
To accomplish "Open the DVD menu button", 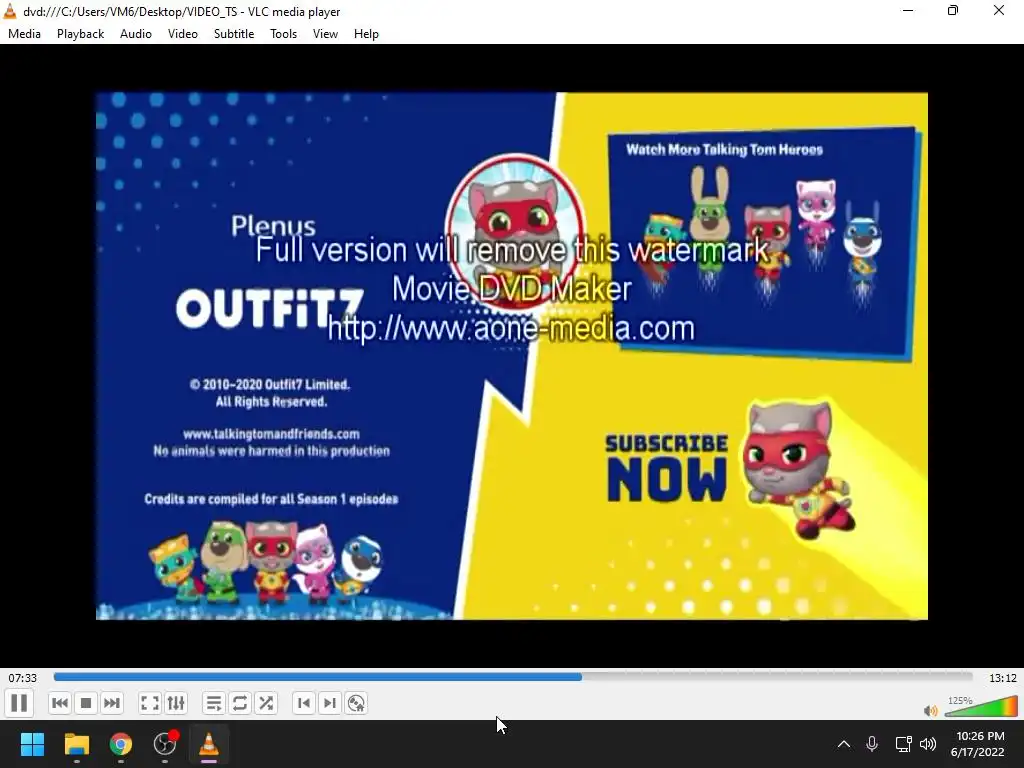I will pyautogui.click(x=356, y=703).
